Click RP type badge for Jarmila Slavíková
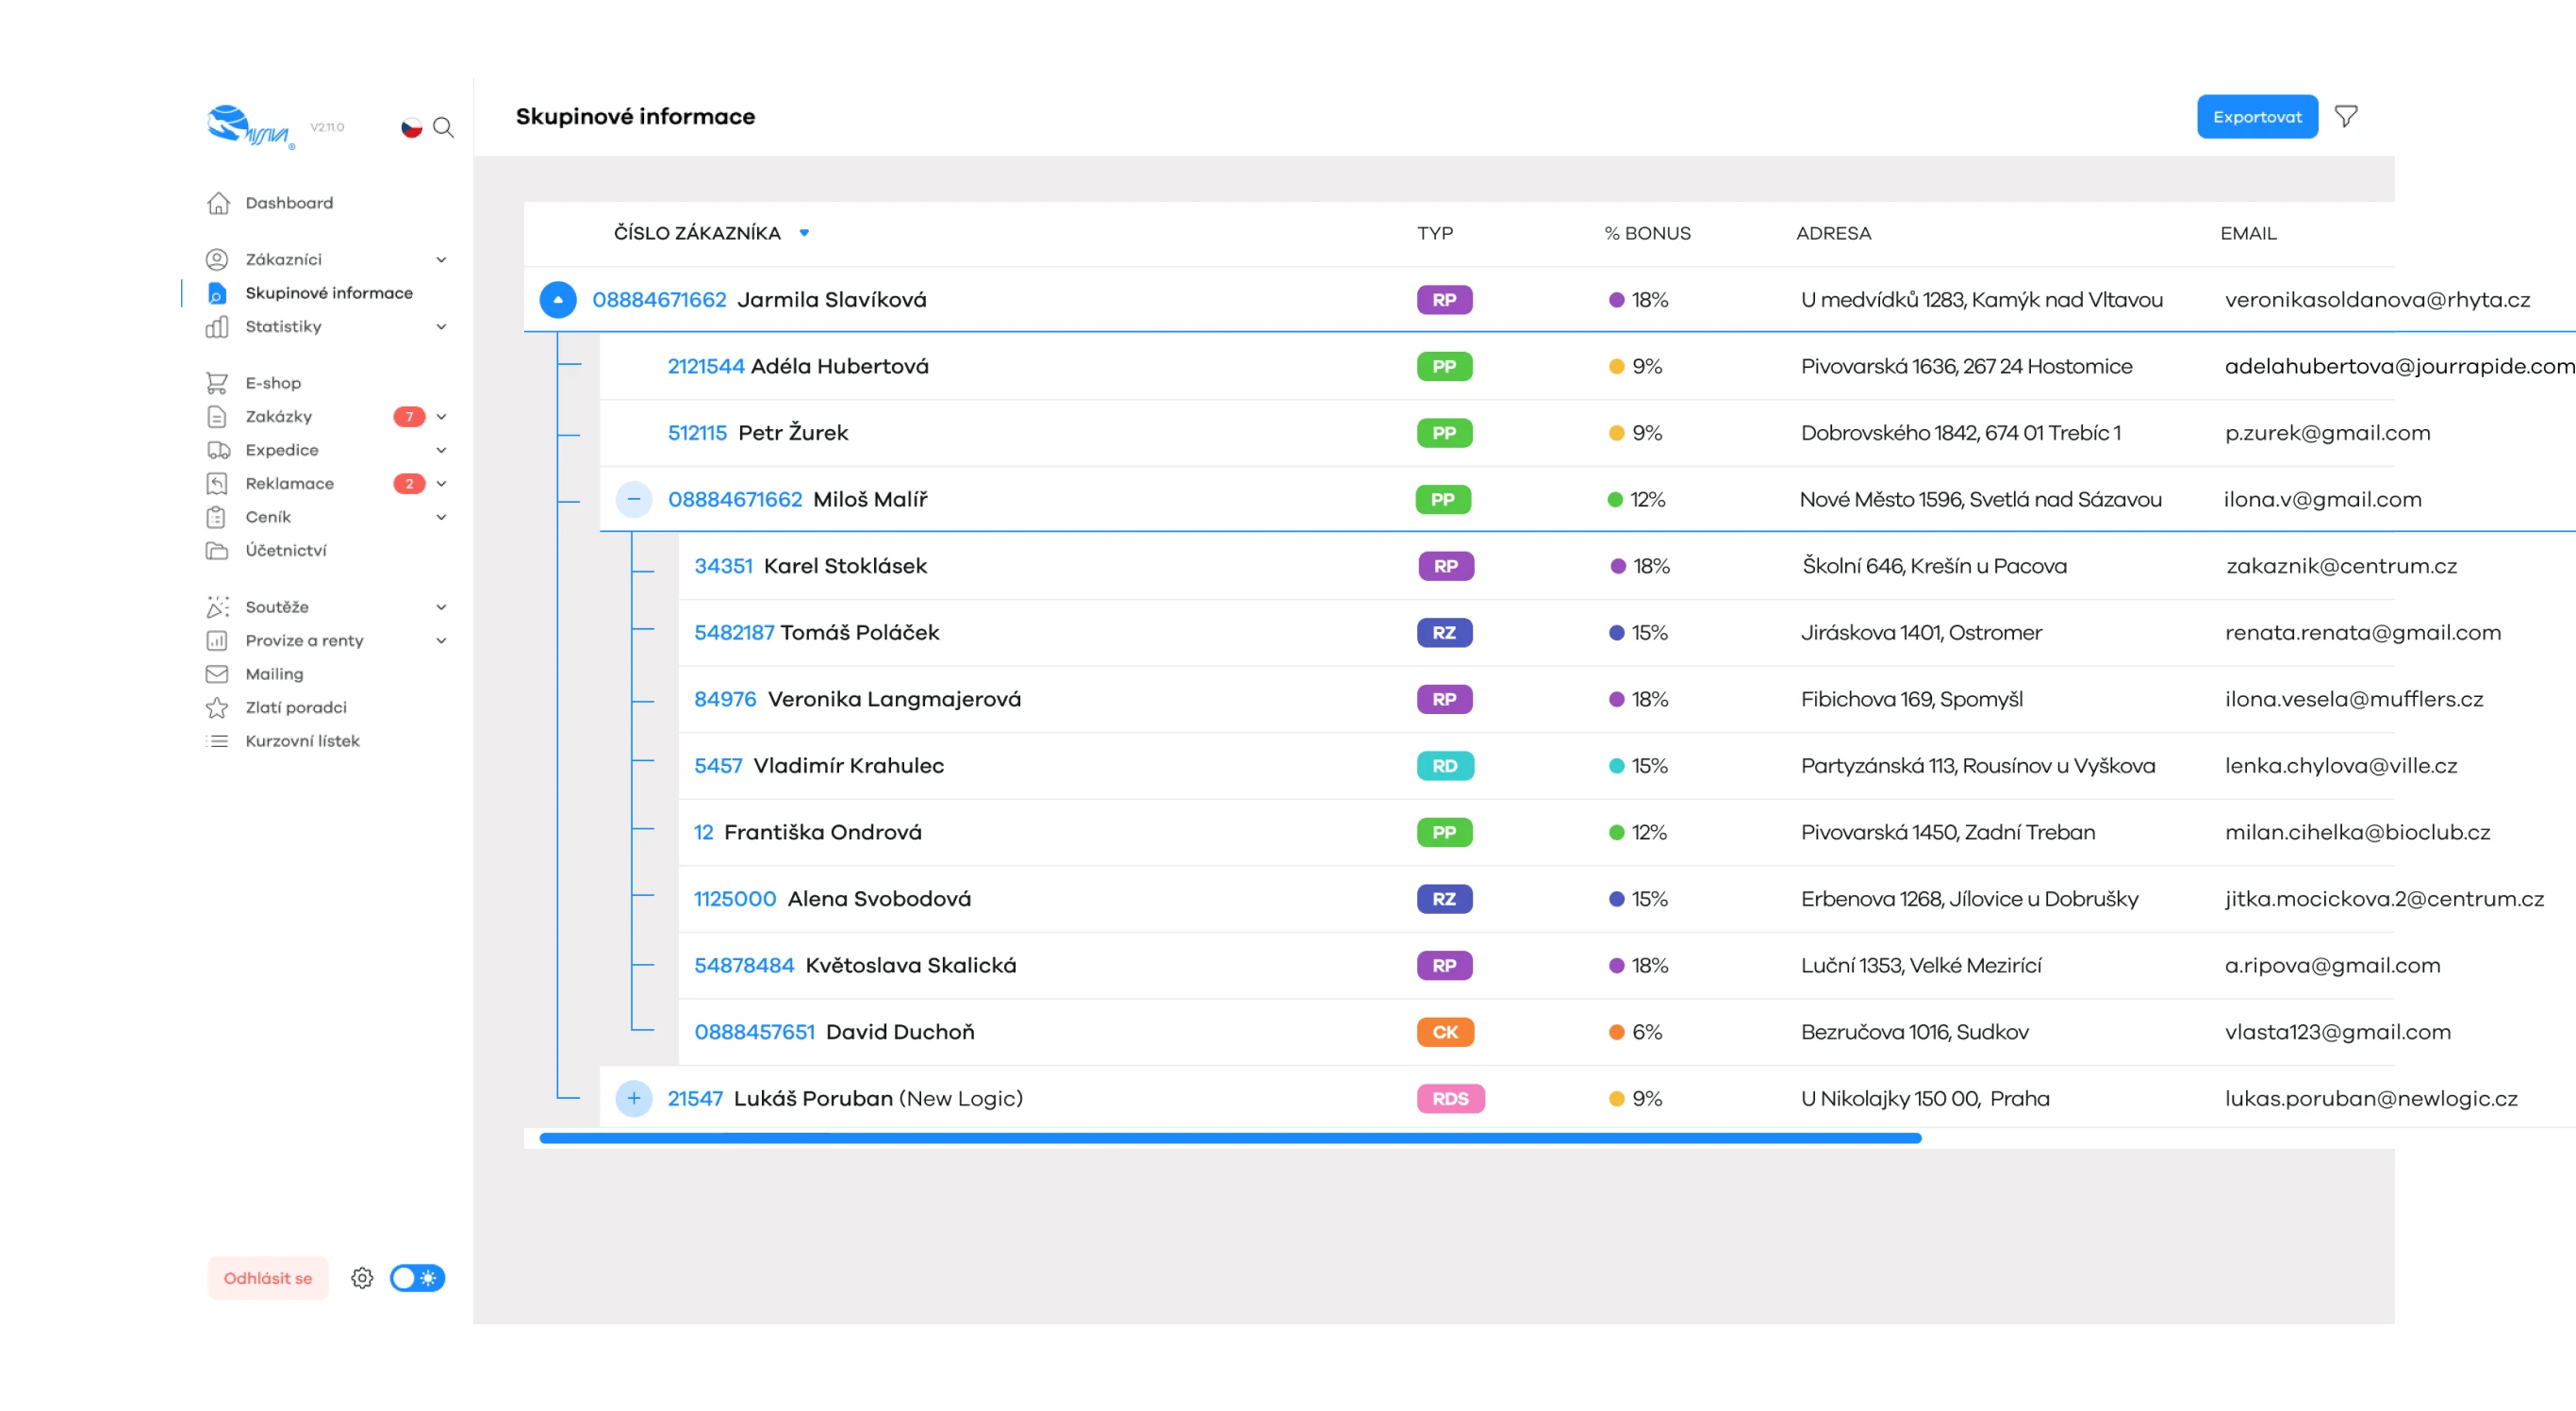 pos(1444,300)
